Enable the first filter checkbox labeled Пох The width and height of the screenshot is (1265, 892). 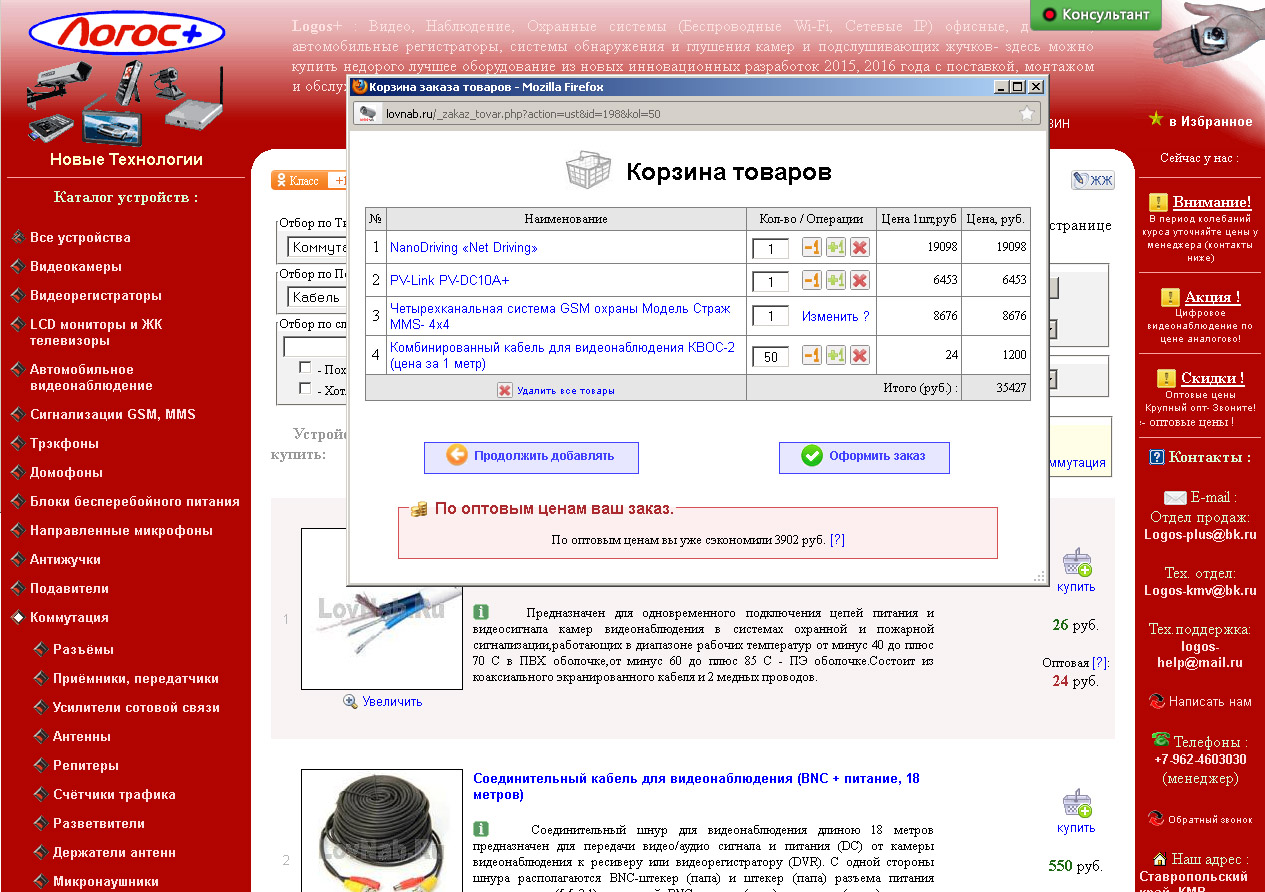click(x=303, y=368)
